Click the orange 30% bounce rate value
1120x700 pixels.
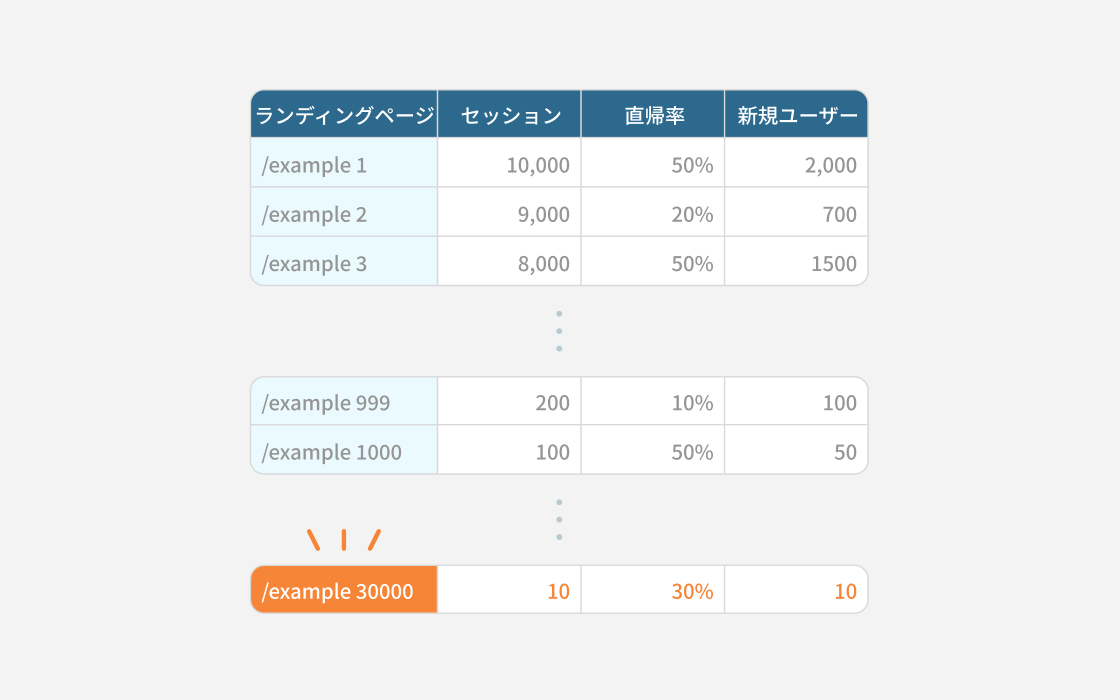(x=692, y=591)
